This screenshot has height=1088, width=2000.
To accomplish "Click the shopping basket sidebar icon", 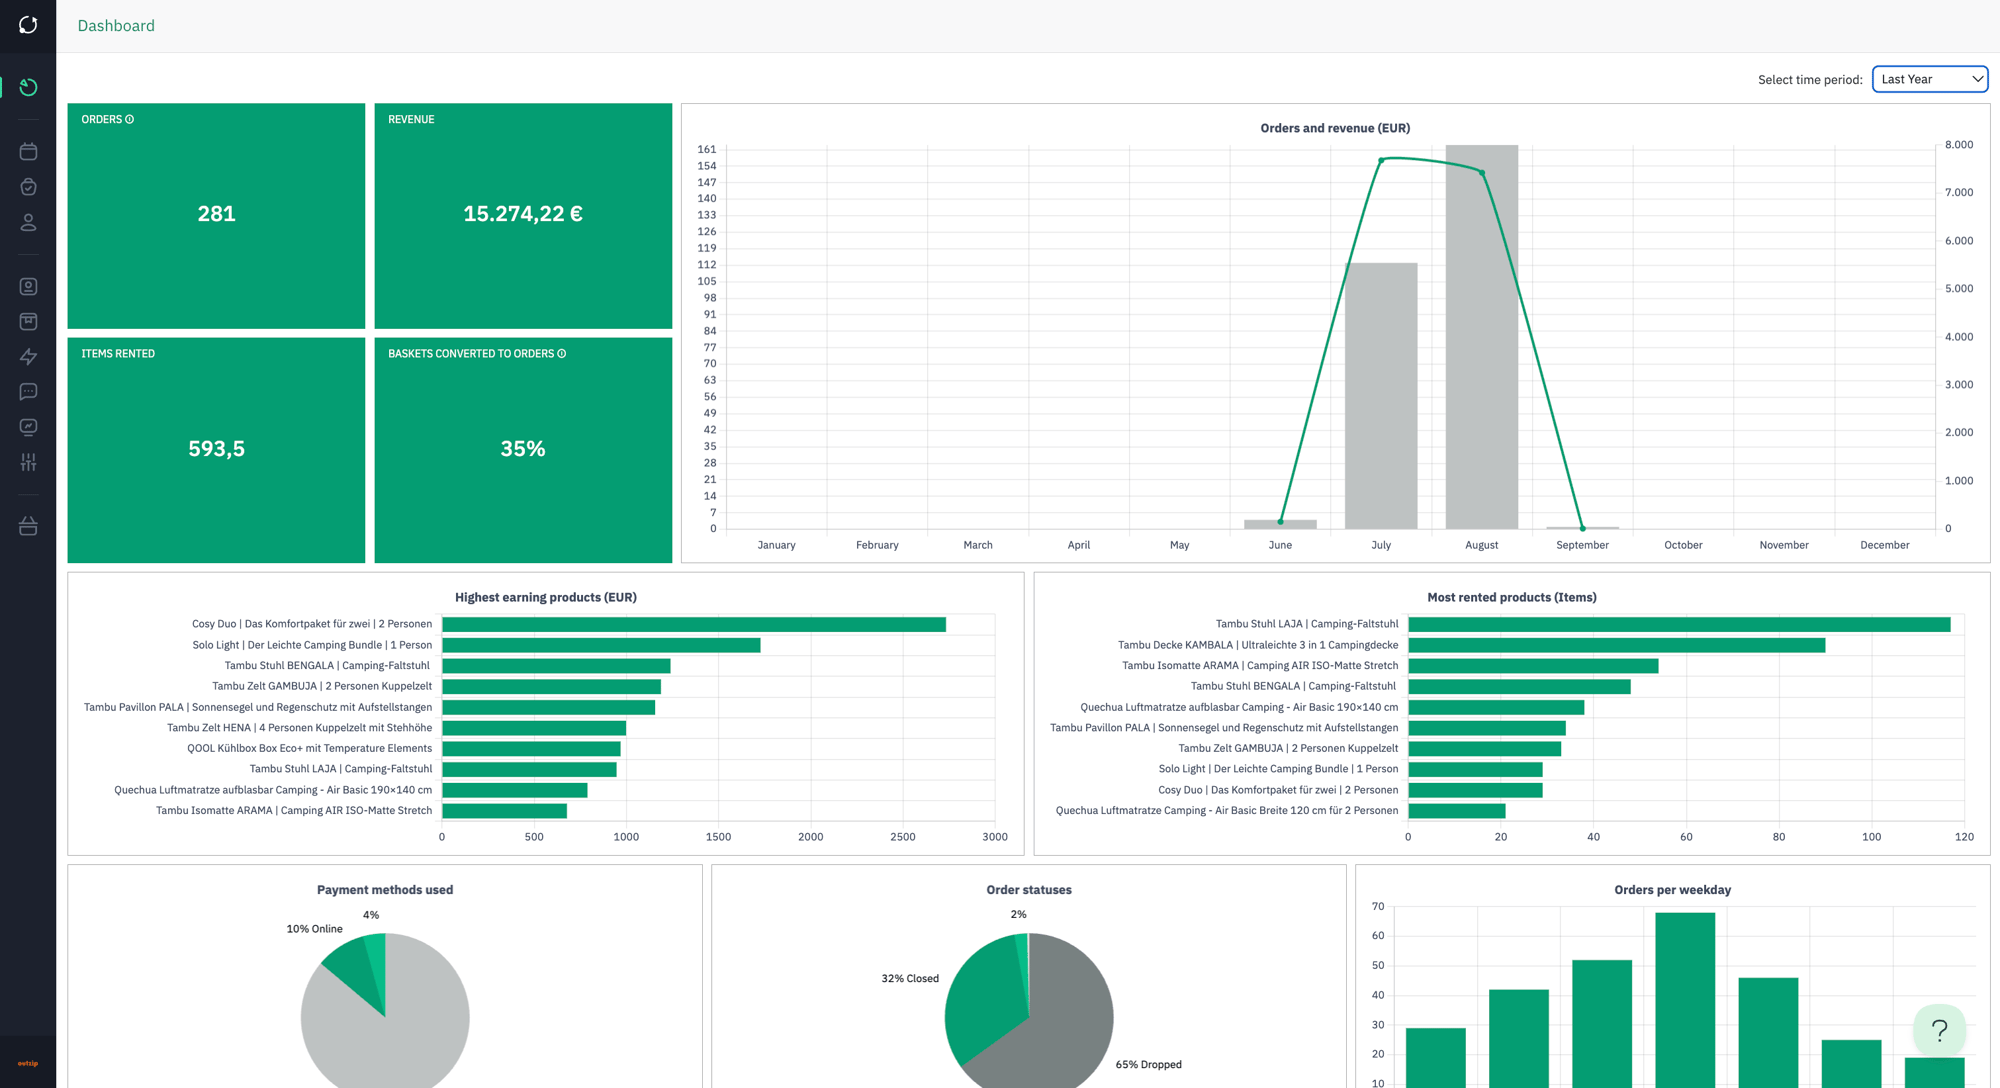I will pos(28,526).
